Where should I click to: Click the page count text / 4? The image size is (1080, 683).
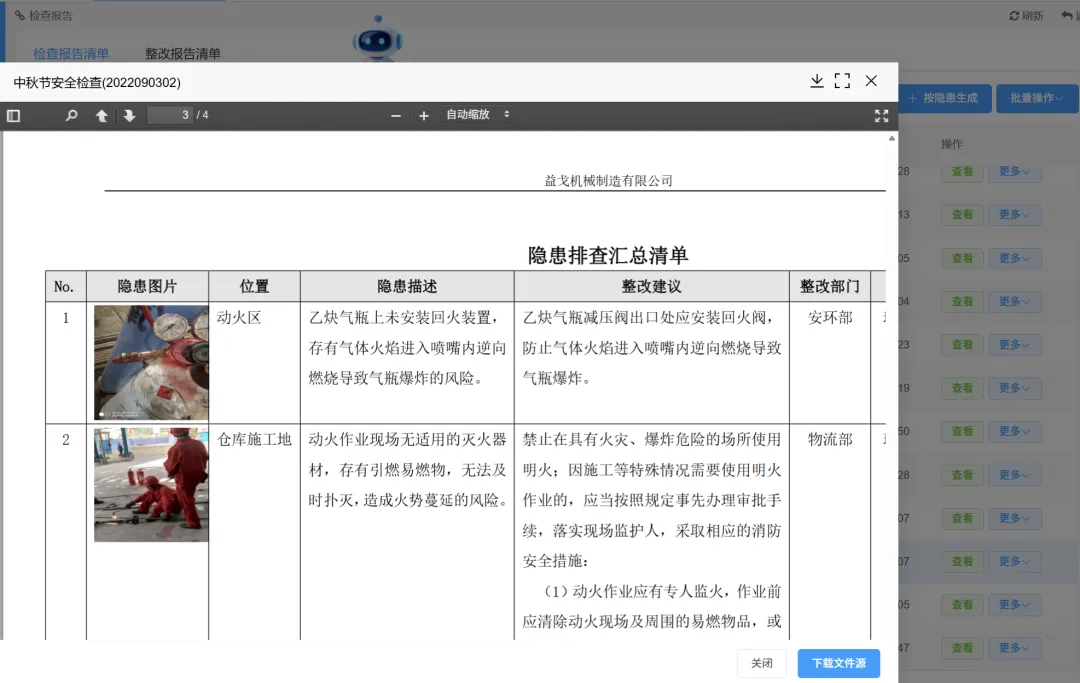point(202,115)
